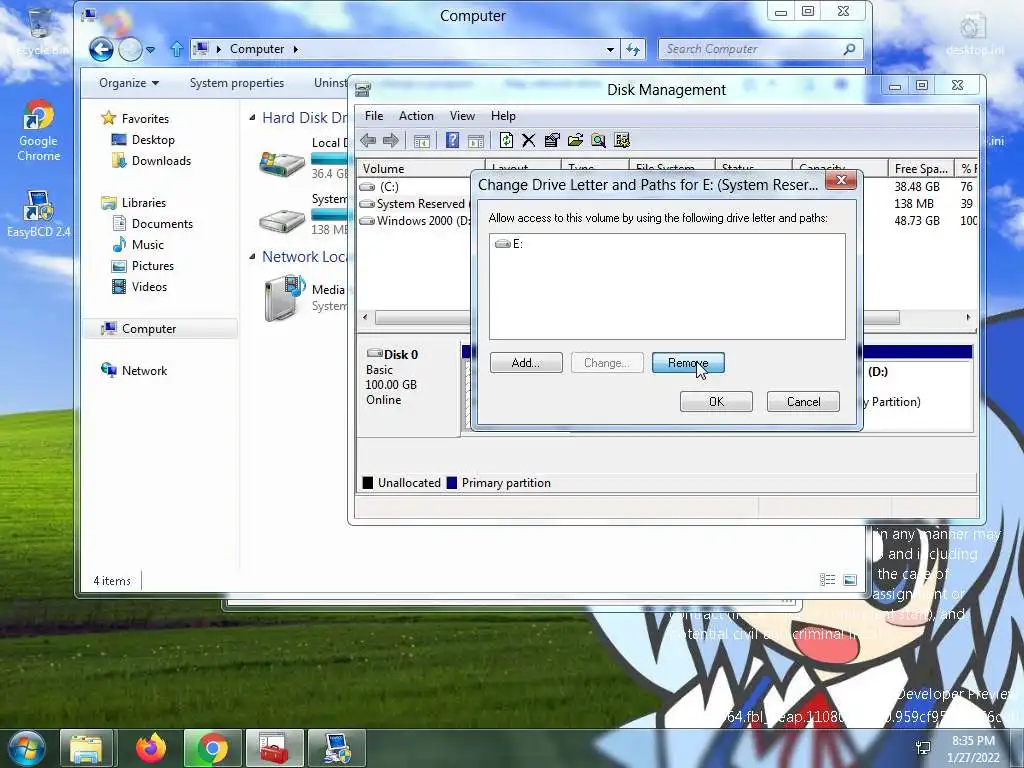Open recent locations dropdown beside Forward button
The width and height of the screenshot is (1024, 768).
point(151,50)
